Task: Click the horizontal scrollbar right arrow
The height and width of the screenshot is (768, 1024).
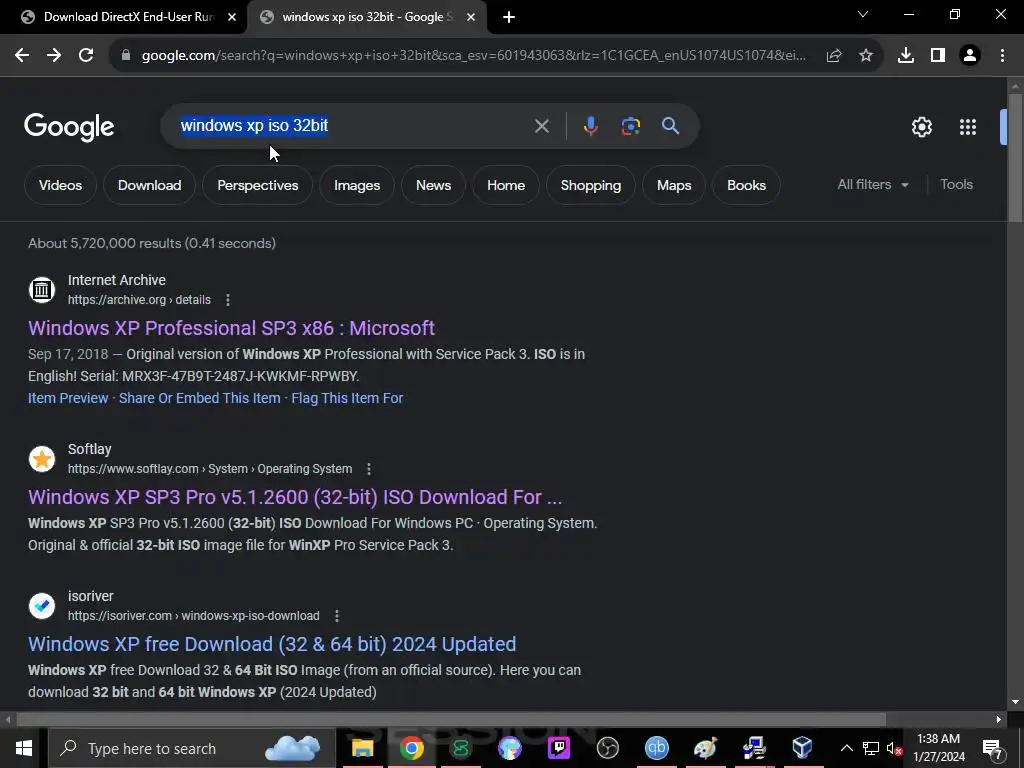Action: (999, 720)
